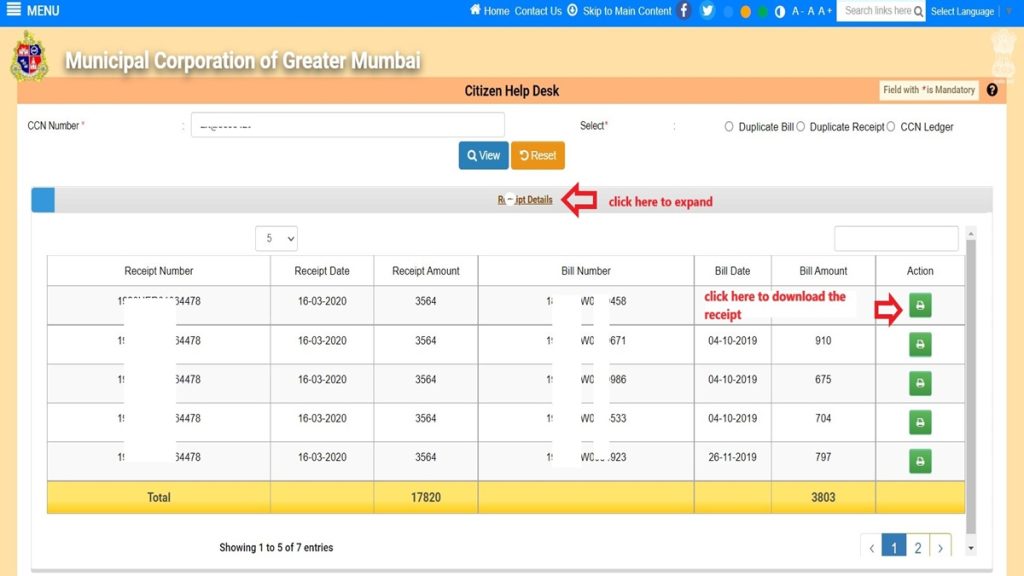Click the print receipt icon on first row
The height and width of the screenshot is (576, 1024).
coord(919,307)
